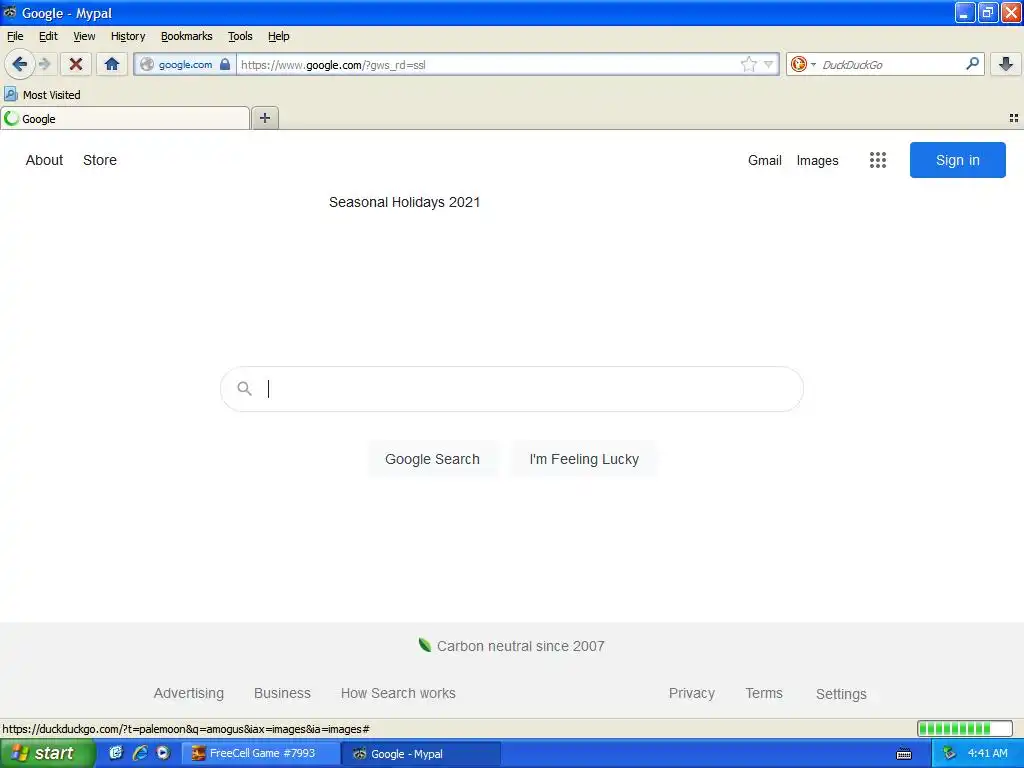Click the magnifier in DuckDuckGo search box
Image resolution: width=1024 pixels, height=768 pixels.
coord(972,63)
